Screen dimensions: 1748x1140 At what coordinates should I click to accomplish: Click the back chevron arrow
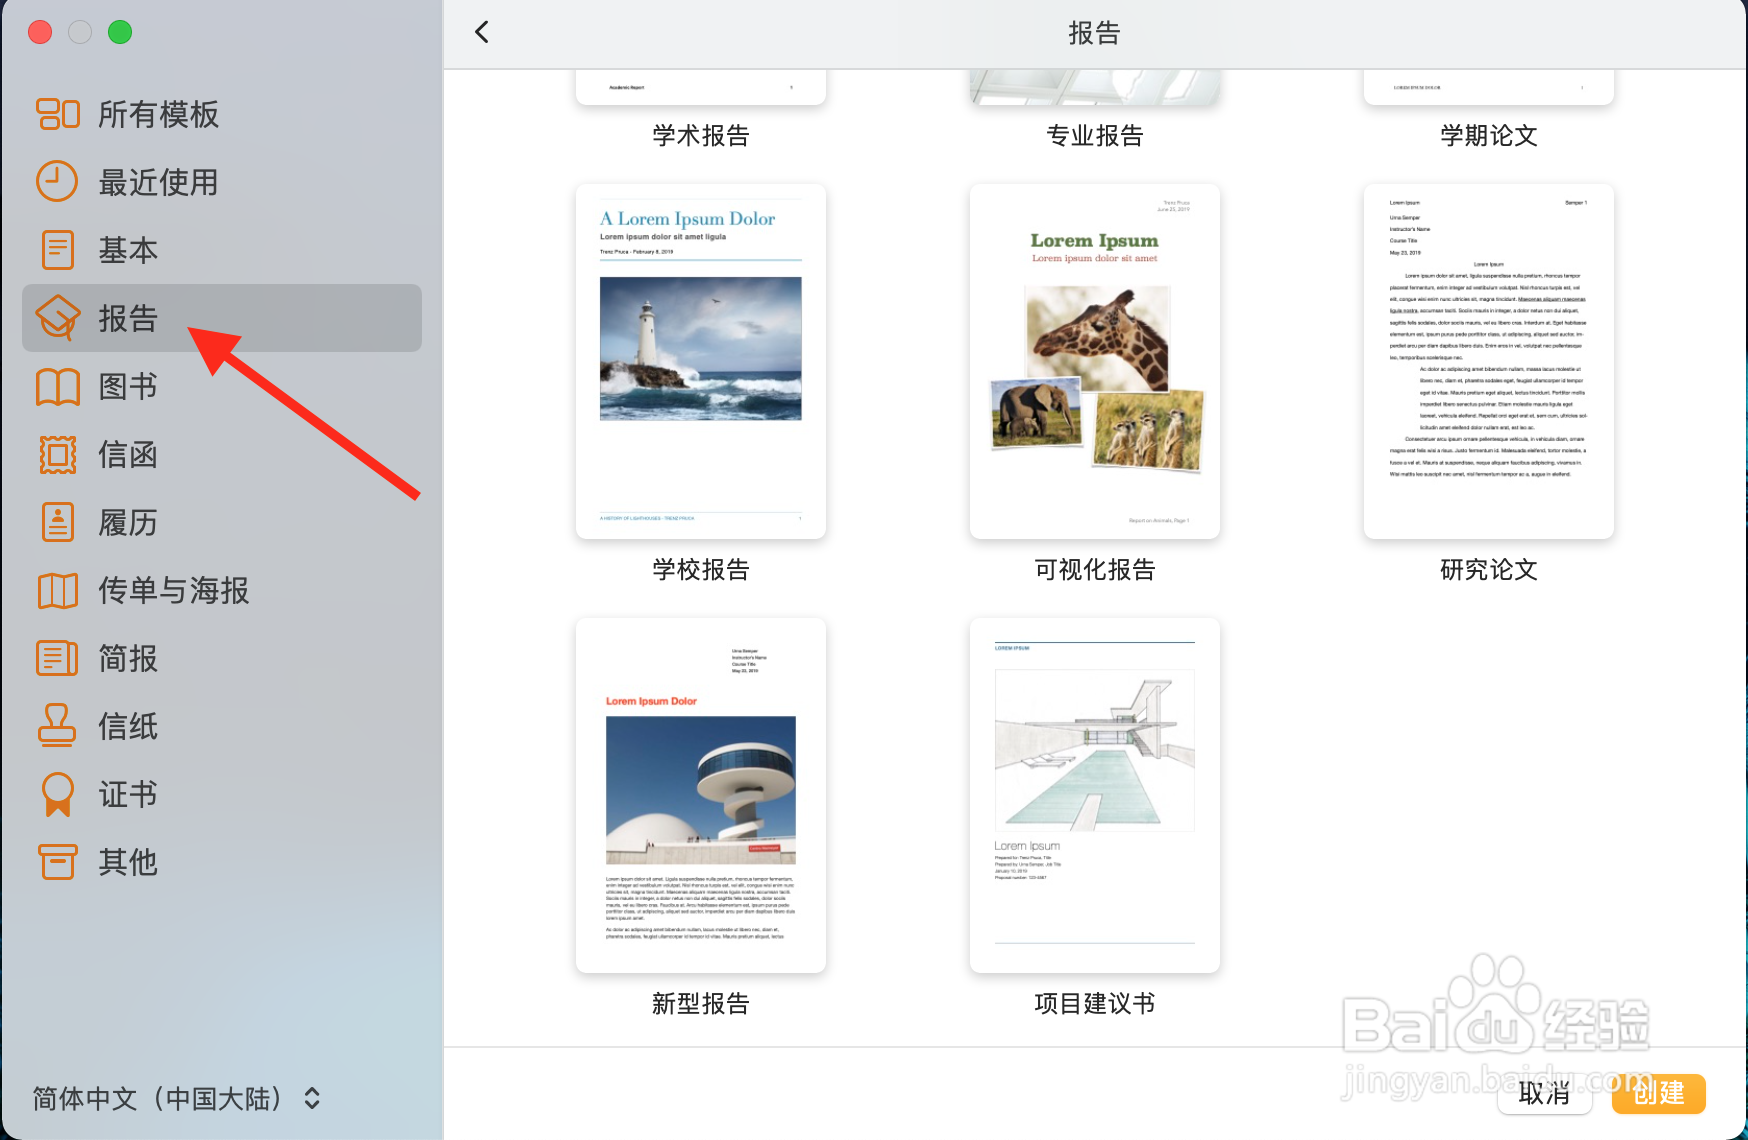(x=481, y=32)
